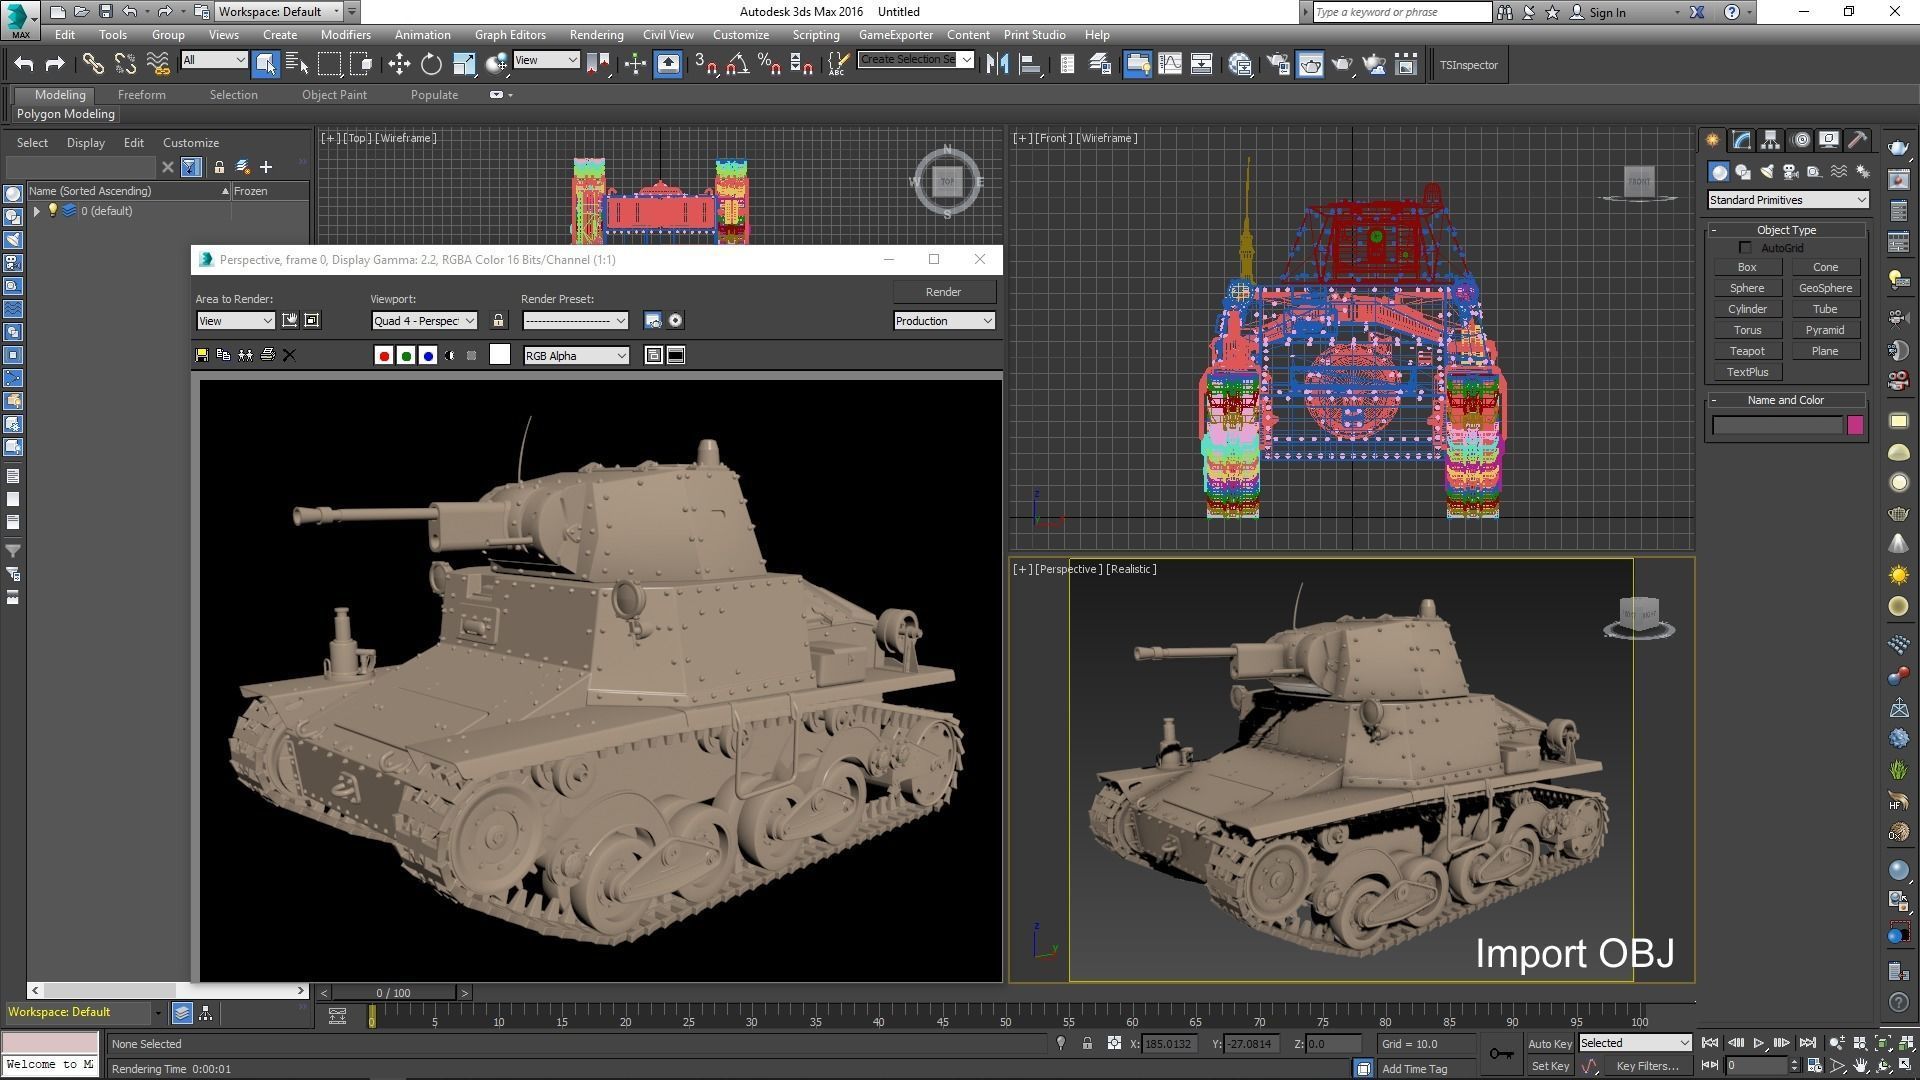1920x1080 pixels.
Task: Toggle the red channel in render window
Action: pos(384,355)
